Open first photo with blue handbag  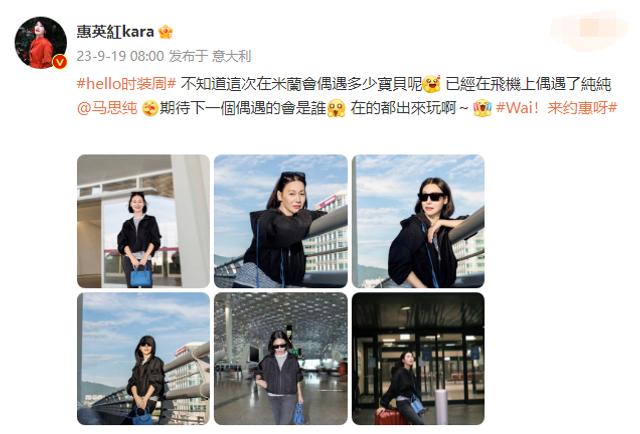click(143, 221)
